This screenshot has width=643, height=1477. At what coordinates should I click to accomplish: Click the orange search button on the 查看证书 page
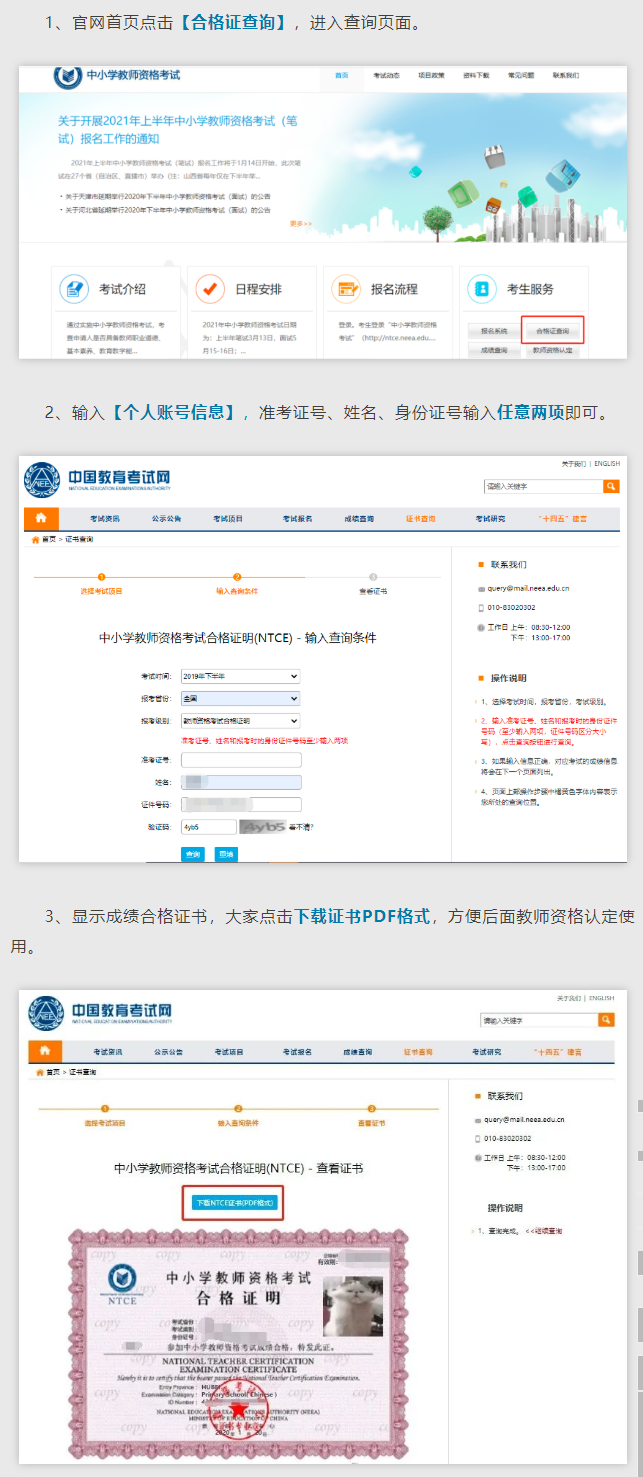(x=606, y=1020)
